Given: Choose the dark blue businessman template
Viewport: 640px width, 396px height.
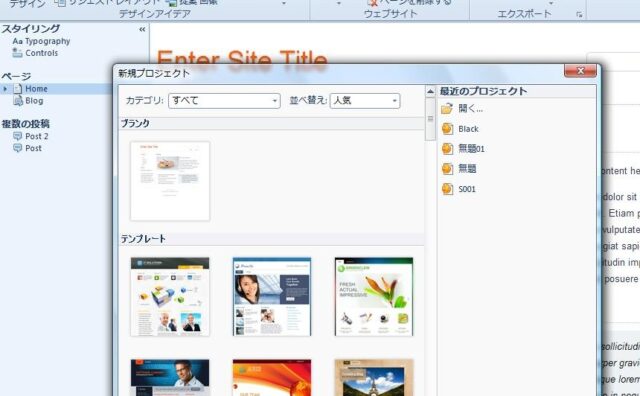Looking at the screenshot, I should click(x=170, y=378).
